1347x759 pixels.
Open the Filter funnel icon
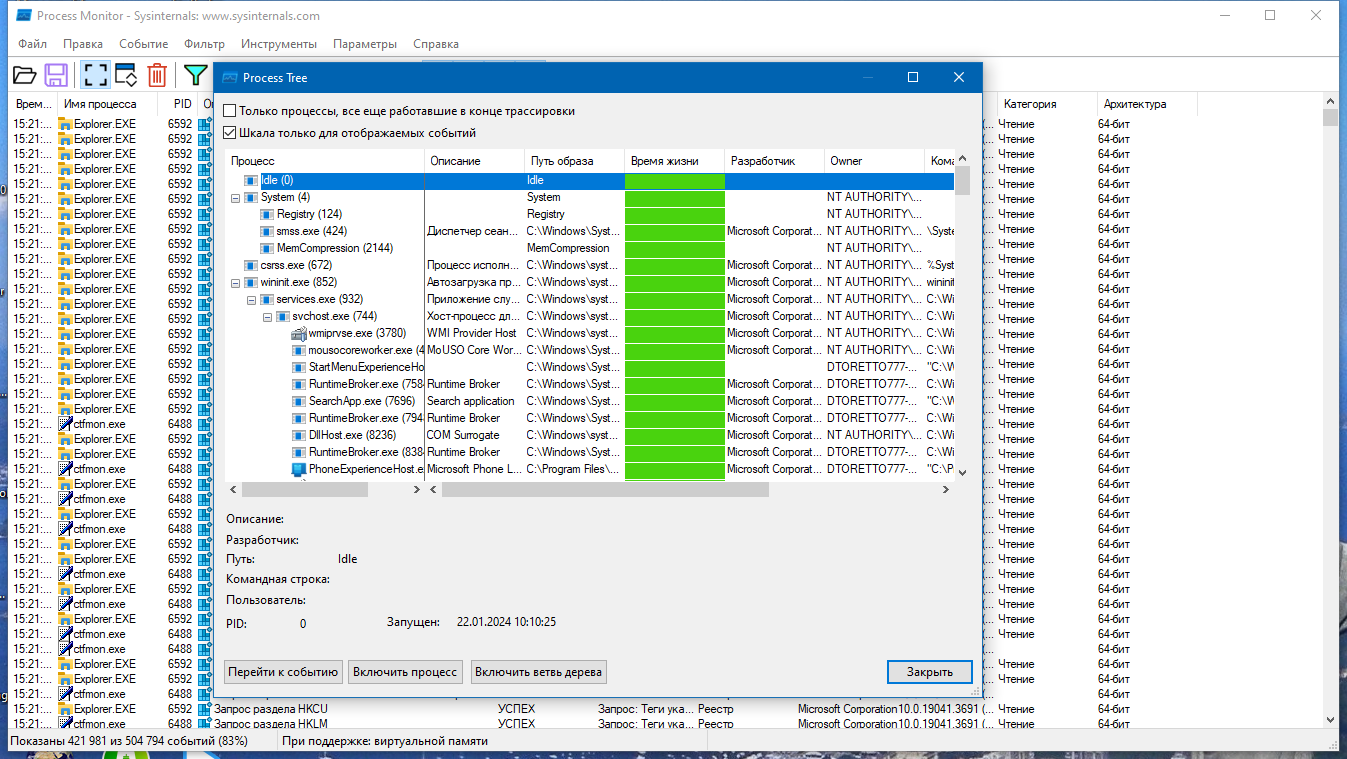pos(196,75)
